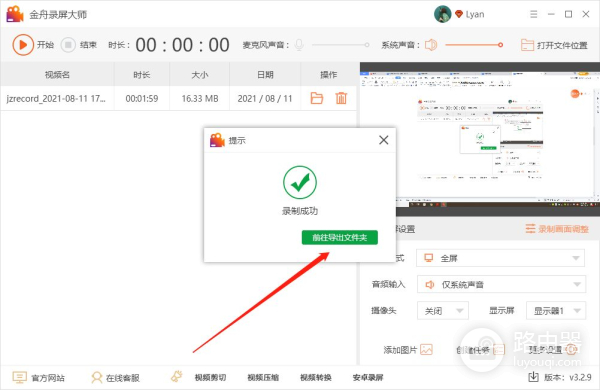
Task: Click the official website monitor icon
Action: pos(19,378)
